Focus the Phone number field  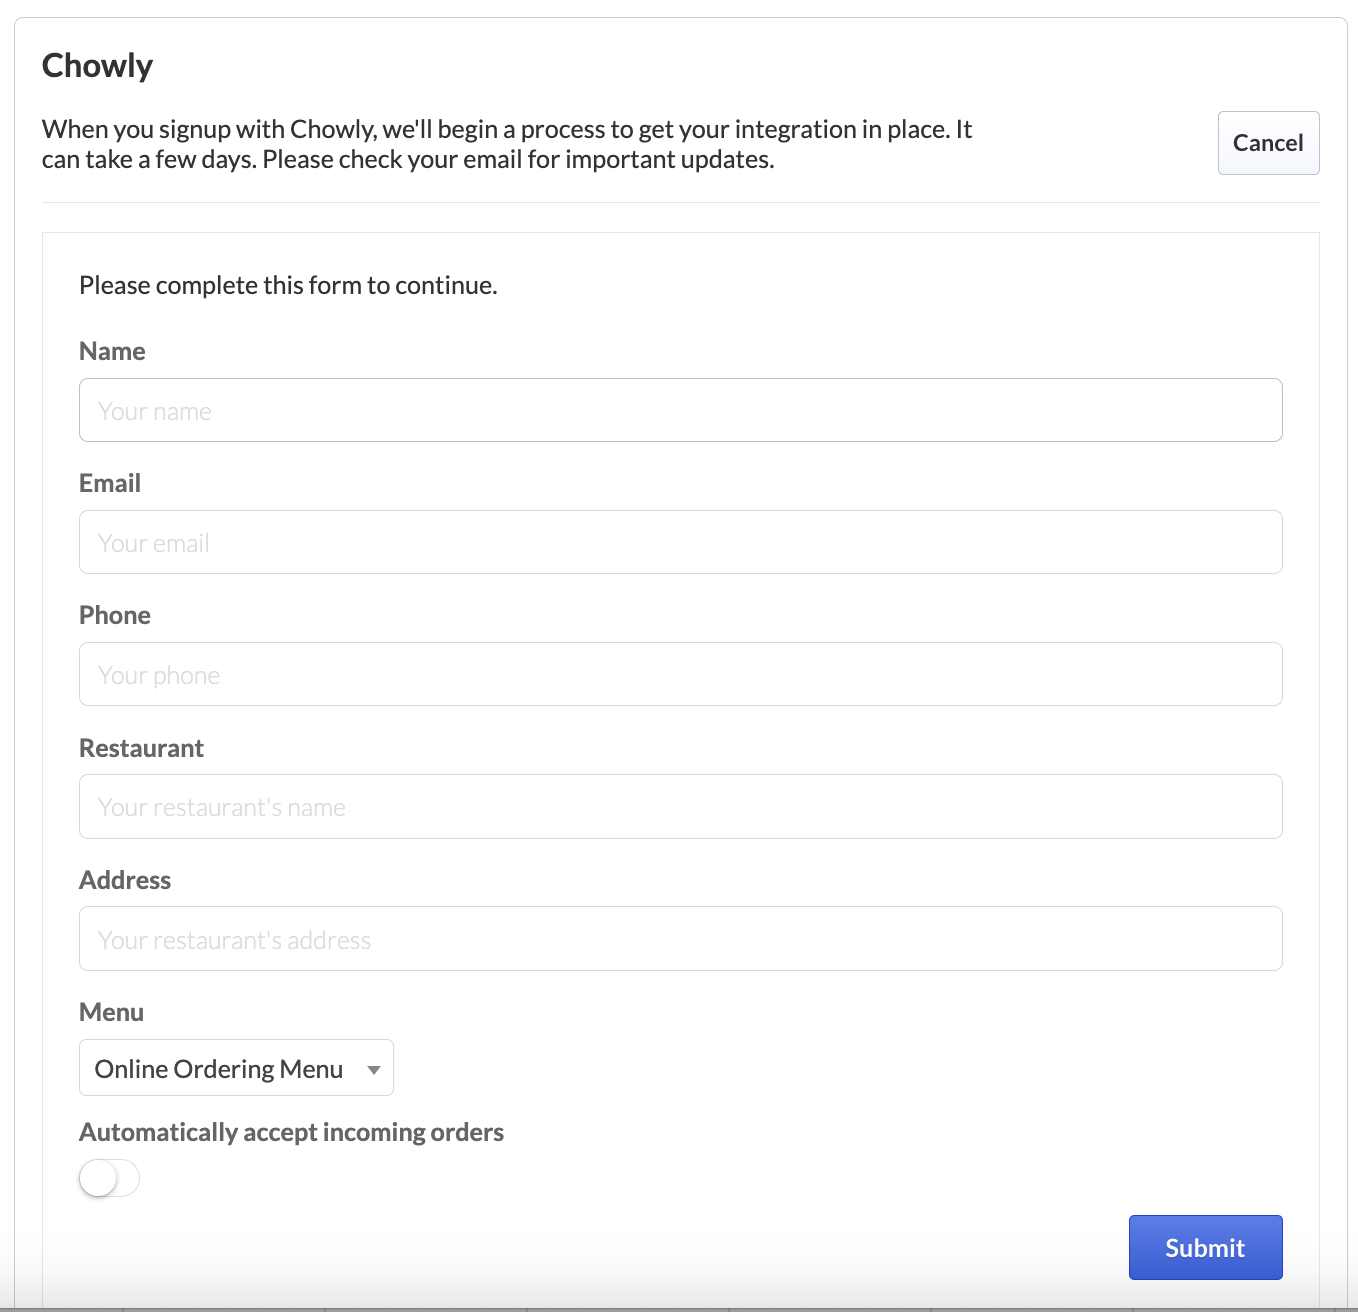click(x=680, y=674)
